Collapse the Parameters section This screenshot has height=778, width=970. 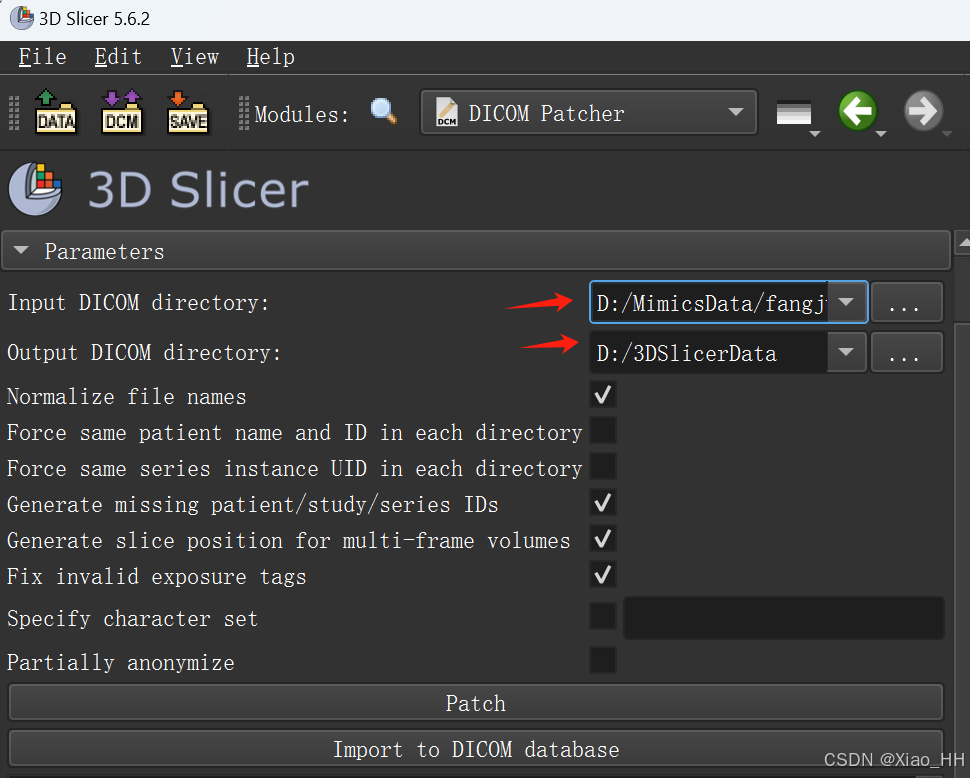point(476,251)
